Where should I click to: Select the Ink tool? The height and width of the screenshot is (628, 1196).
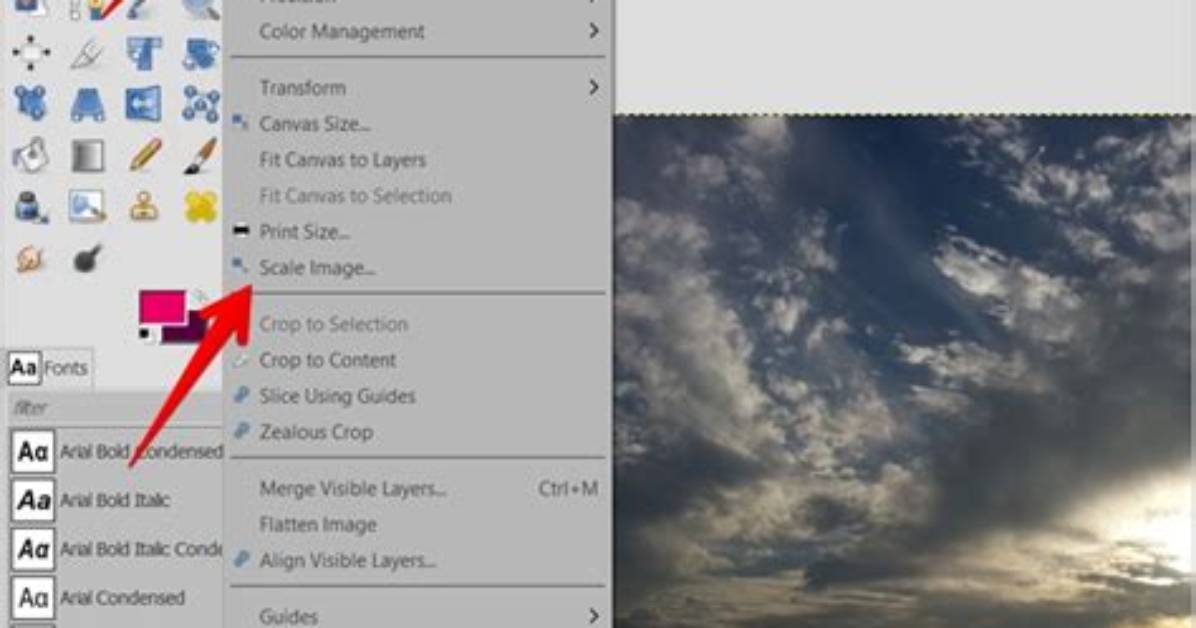(31, 207)
